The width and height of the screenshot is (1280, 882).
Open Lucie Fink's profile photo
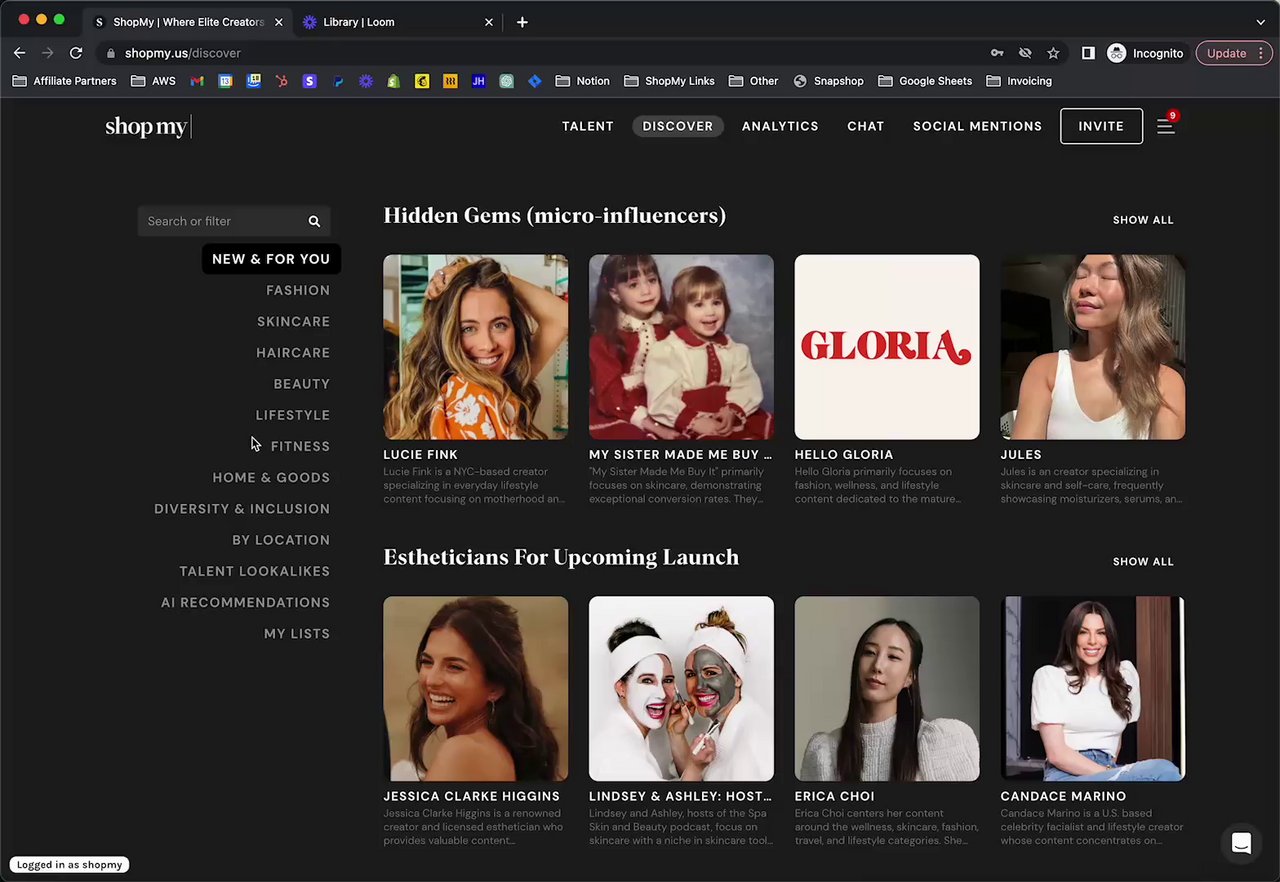click(476, 347)
